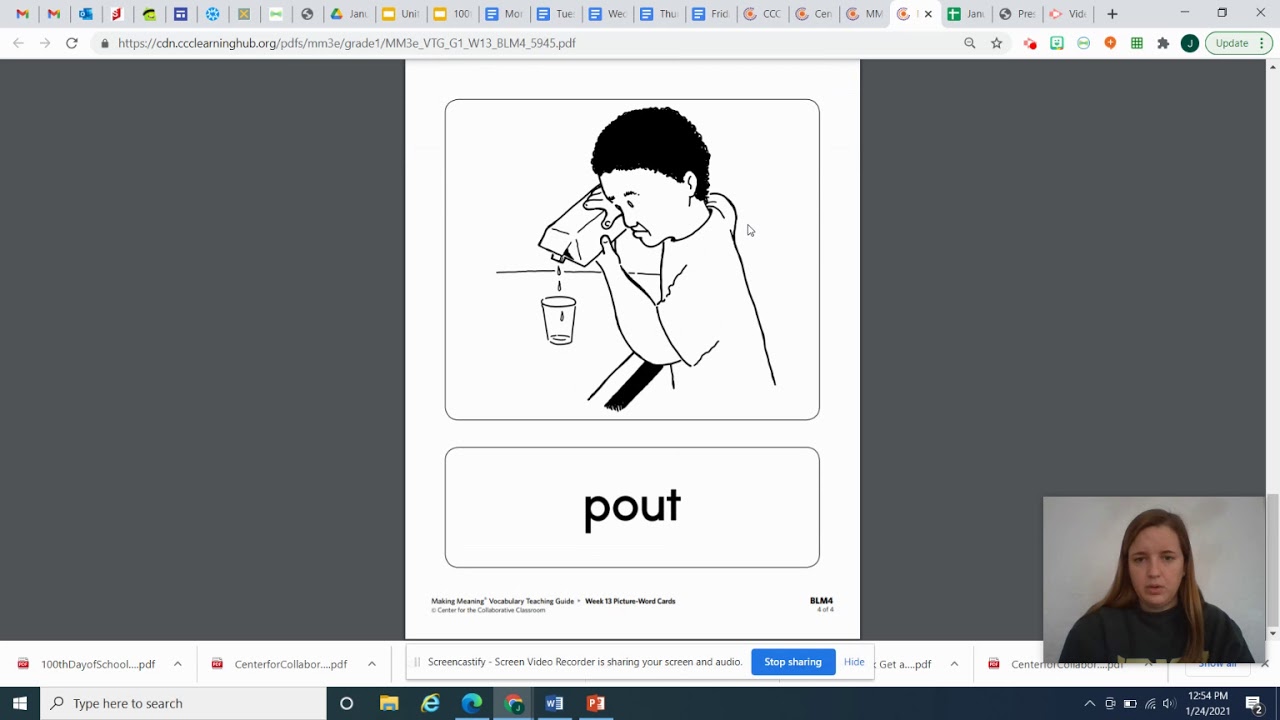
Task: Open the Extensions puzzle menu
Action: 1163,43
